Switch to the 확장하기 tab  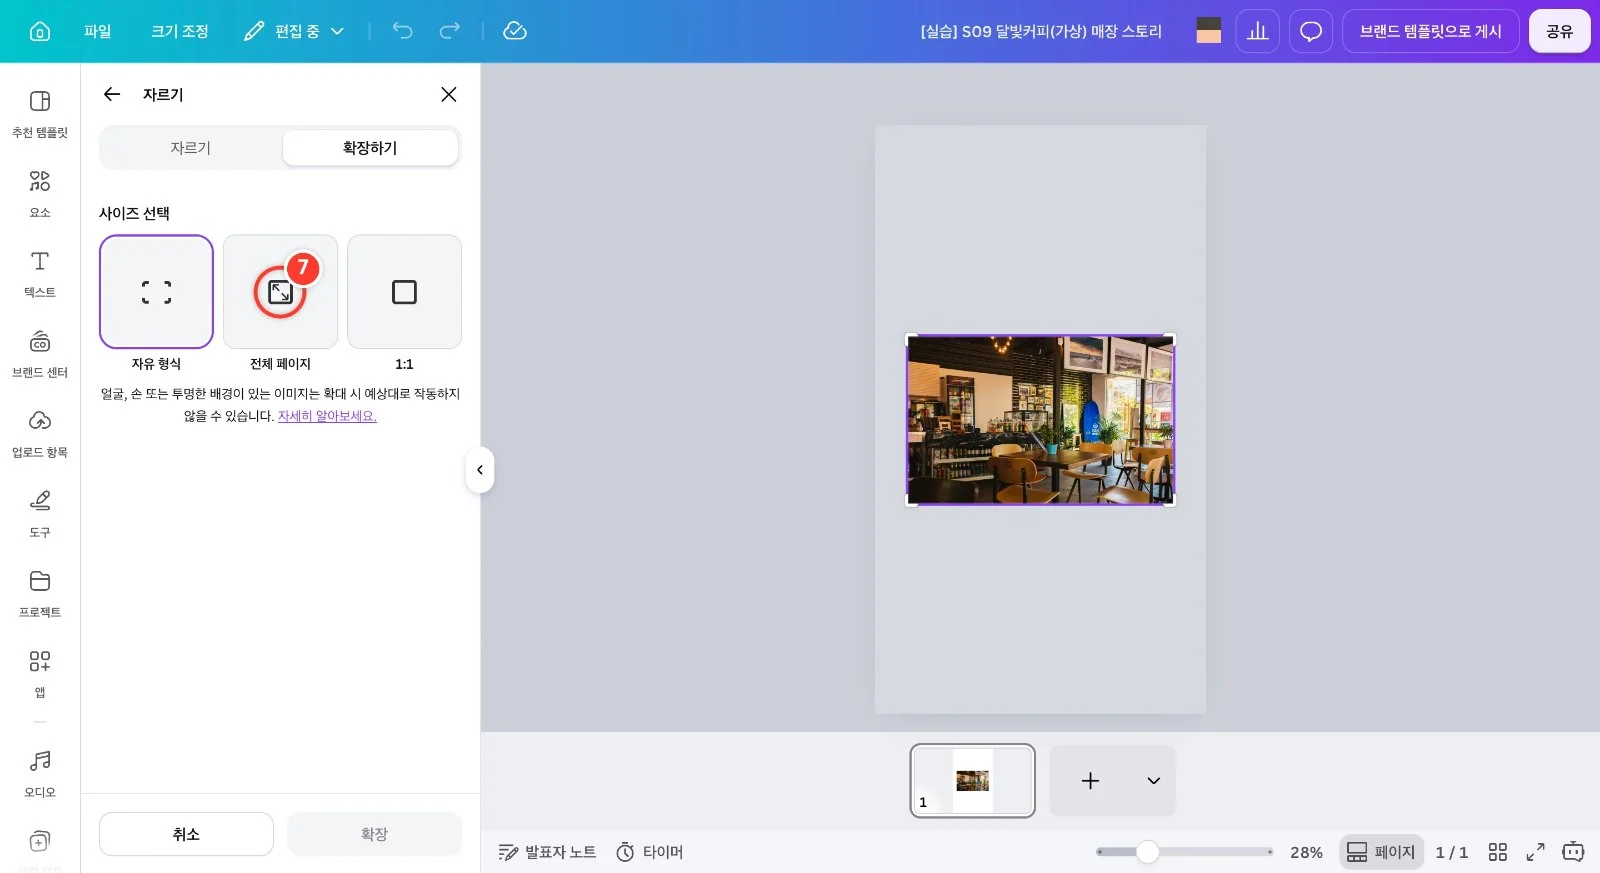pyautogui.click(x=370, y=148)
